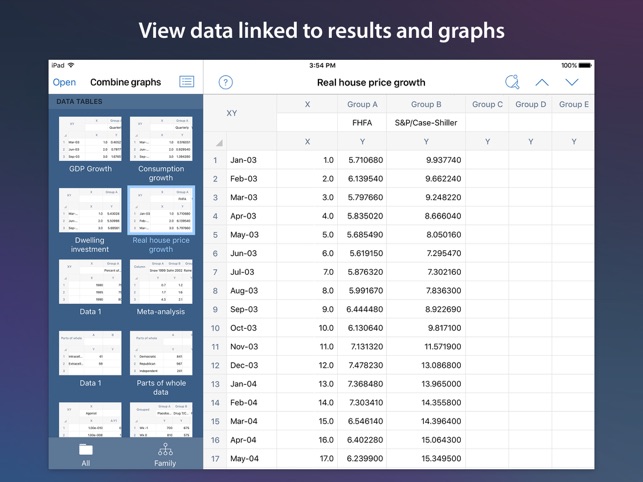Viewport: 643px width, 482px height.
Task: Select the All folder icon tab
Action: pyautogui.click(x=86, y=454)
